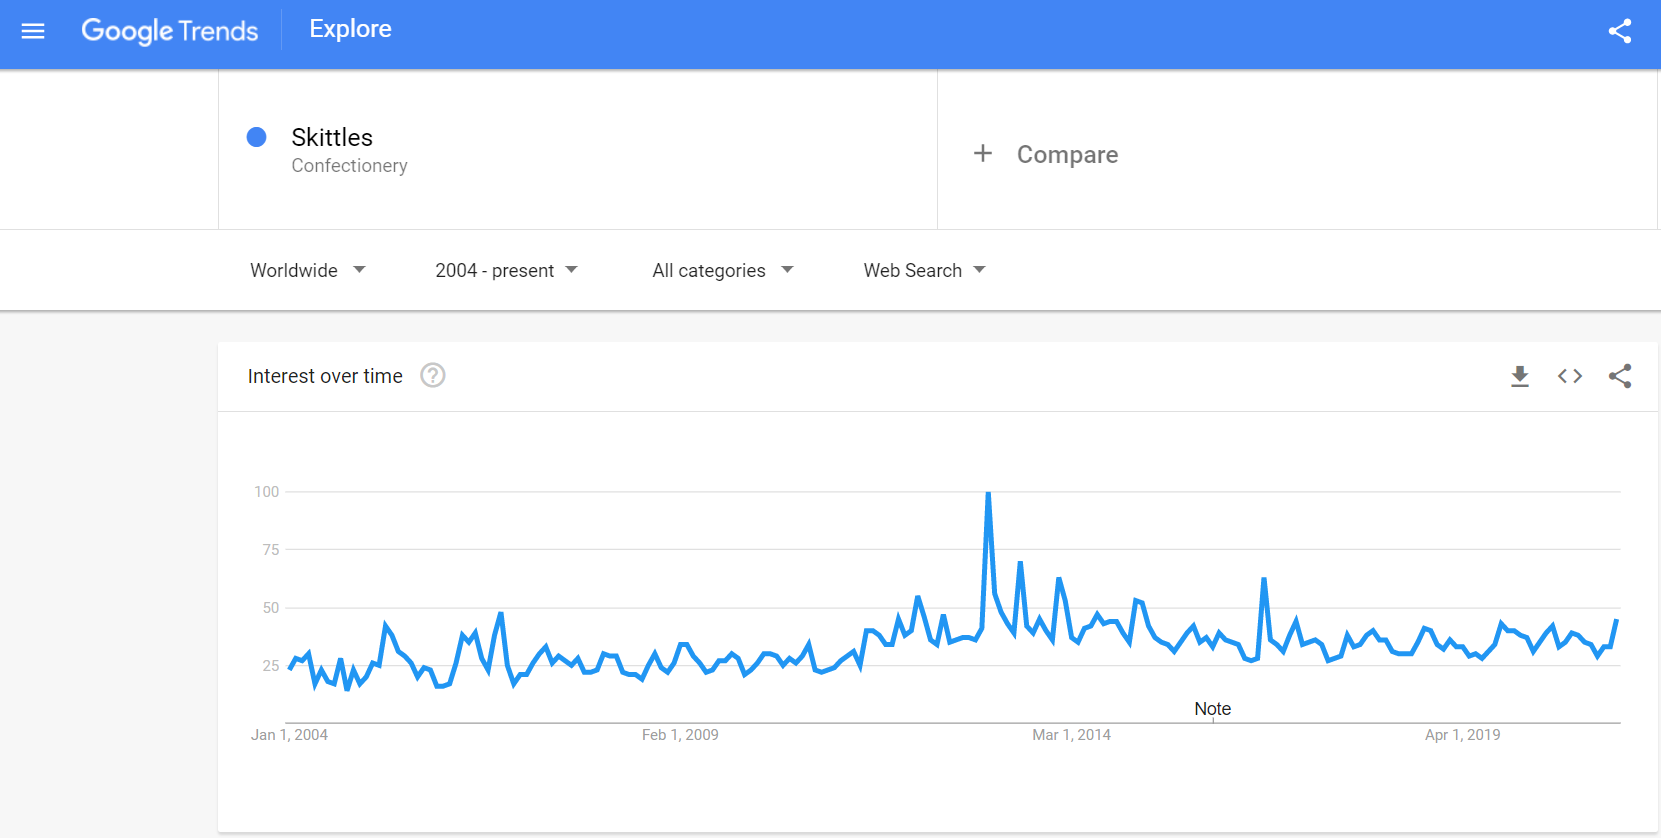Open the Interest over time help icon

tap(433, 375)
